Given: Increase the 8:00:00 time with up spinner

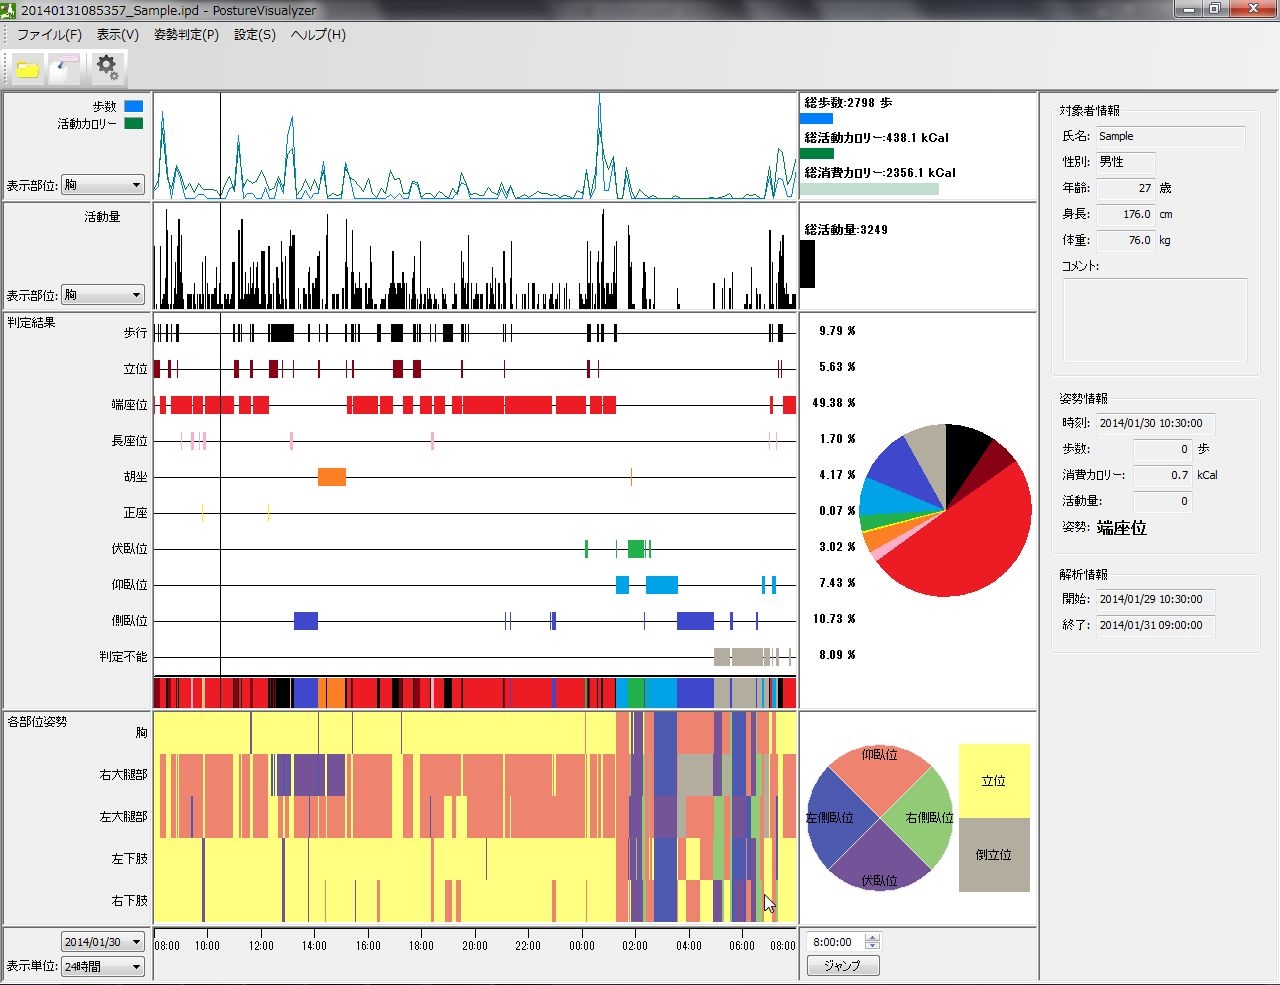Looking at the screenshot, I should coord(872,937).
